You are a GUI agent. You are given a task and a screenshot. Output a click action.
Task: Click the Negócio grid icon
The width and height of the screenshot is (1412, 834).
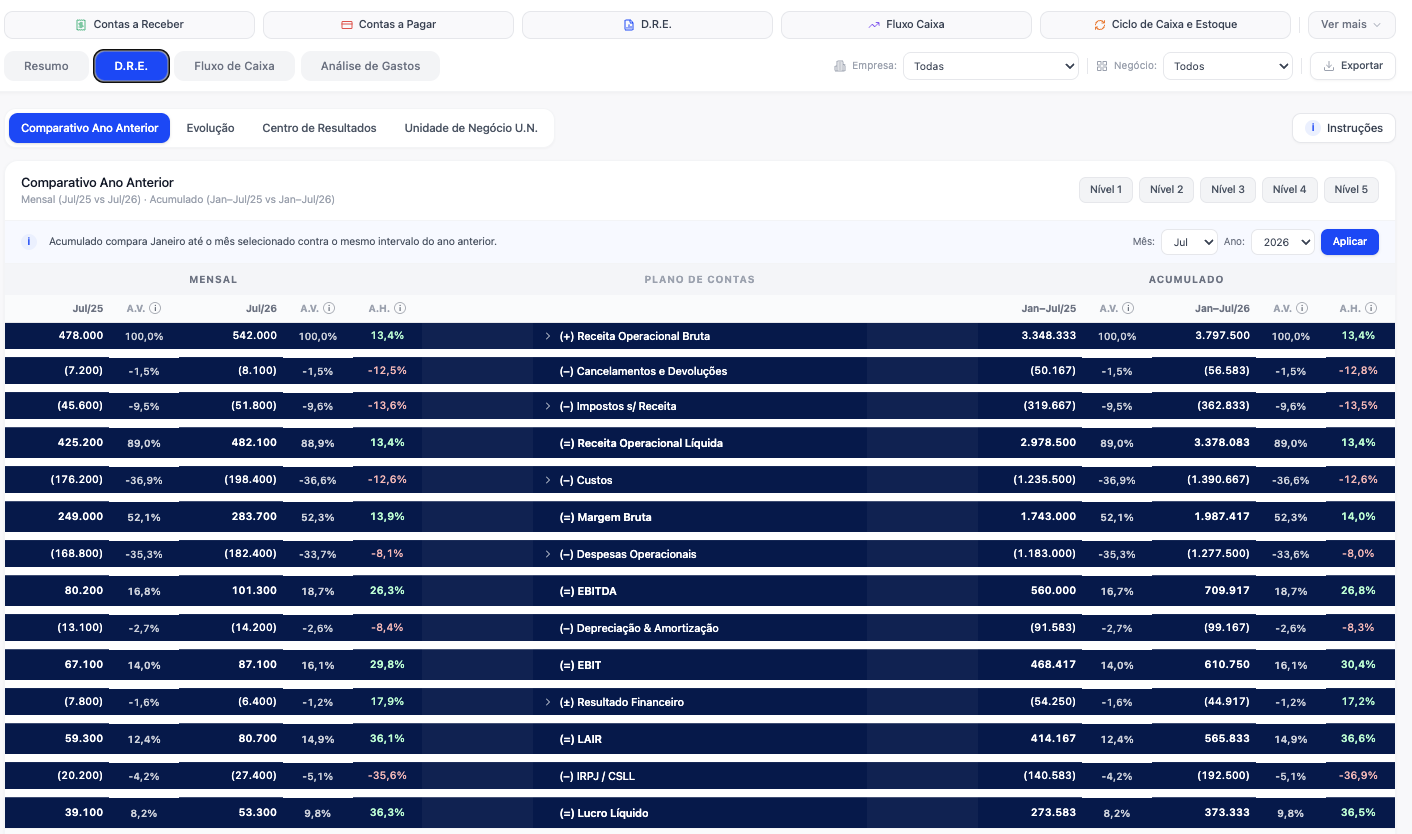[x=1102, y=66]
